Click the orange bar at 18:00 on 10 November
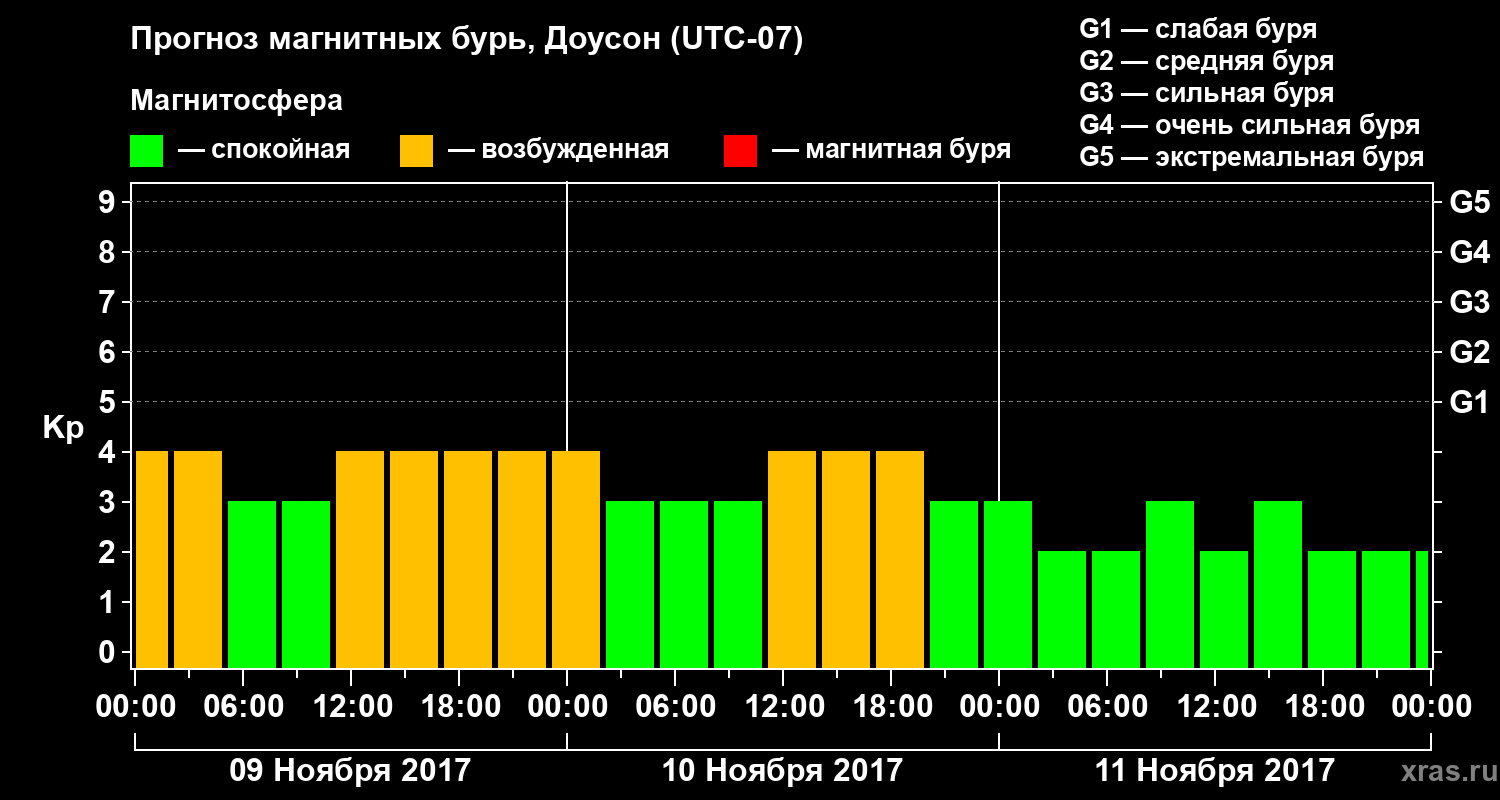The width and height of the screenshot is (1500, 800). point(900,559)
